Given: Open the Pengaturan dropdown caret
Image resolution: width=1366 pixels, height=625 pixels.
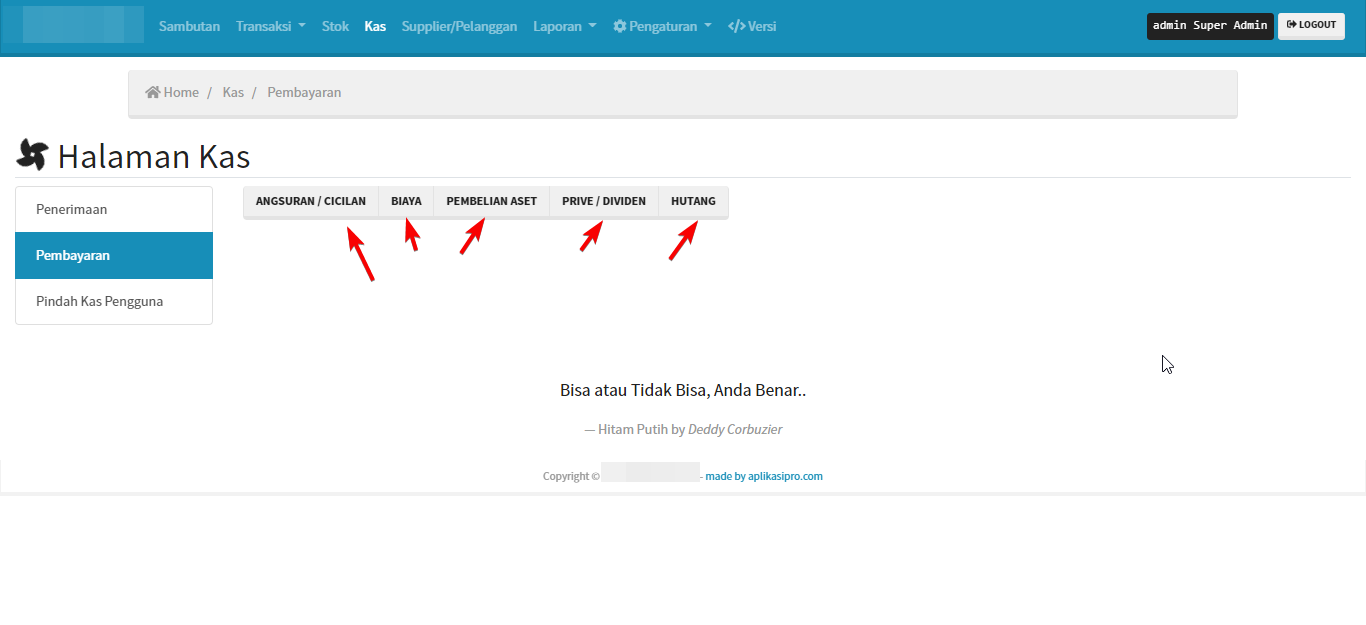Looking at the screenshot, I should (x=708, y=26).
